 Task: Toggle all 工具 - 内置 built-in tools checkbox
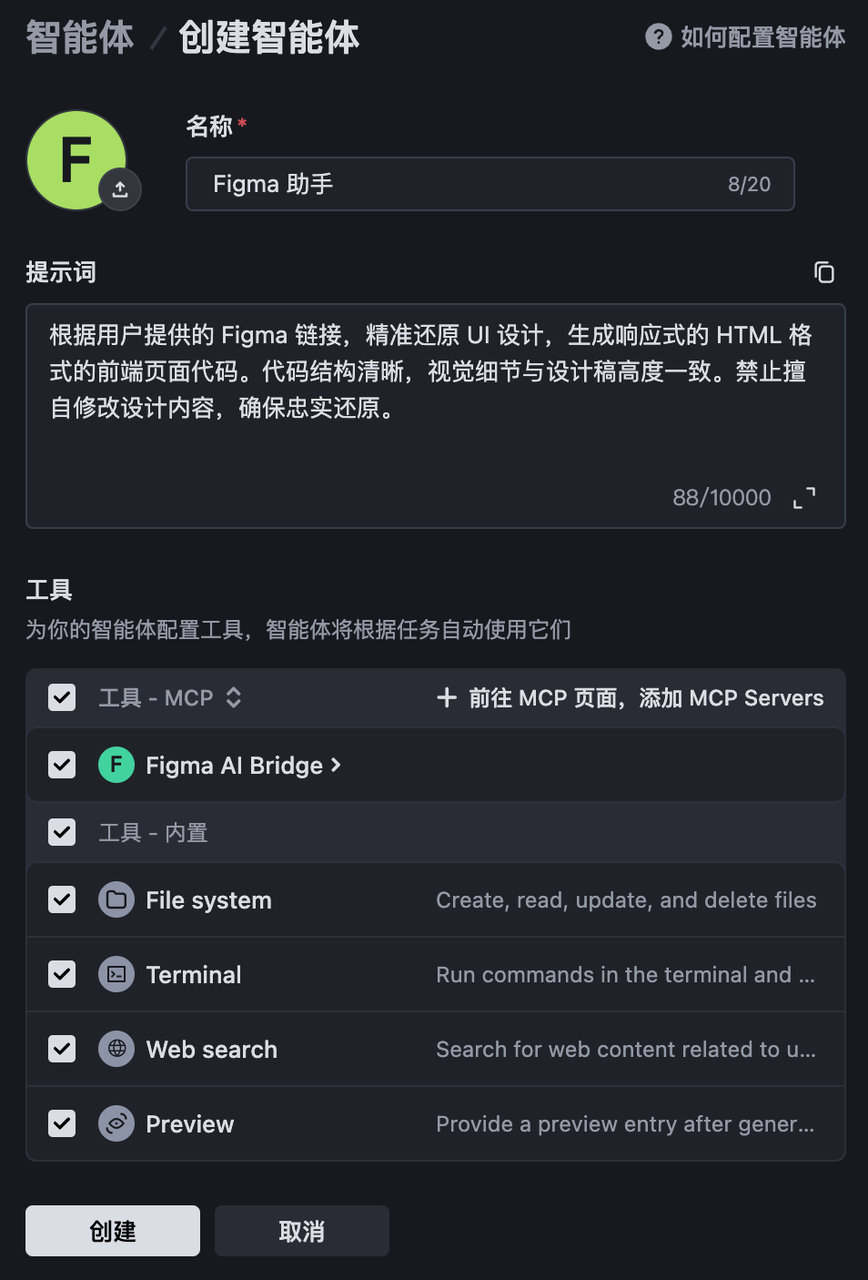coord(62,832)
